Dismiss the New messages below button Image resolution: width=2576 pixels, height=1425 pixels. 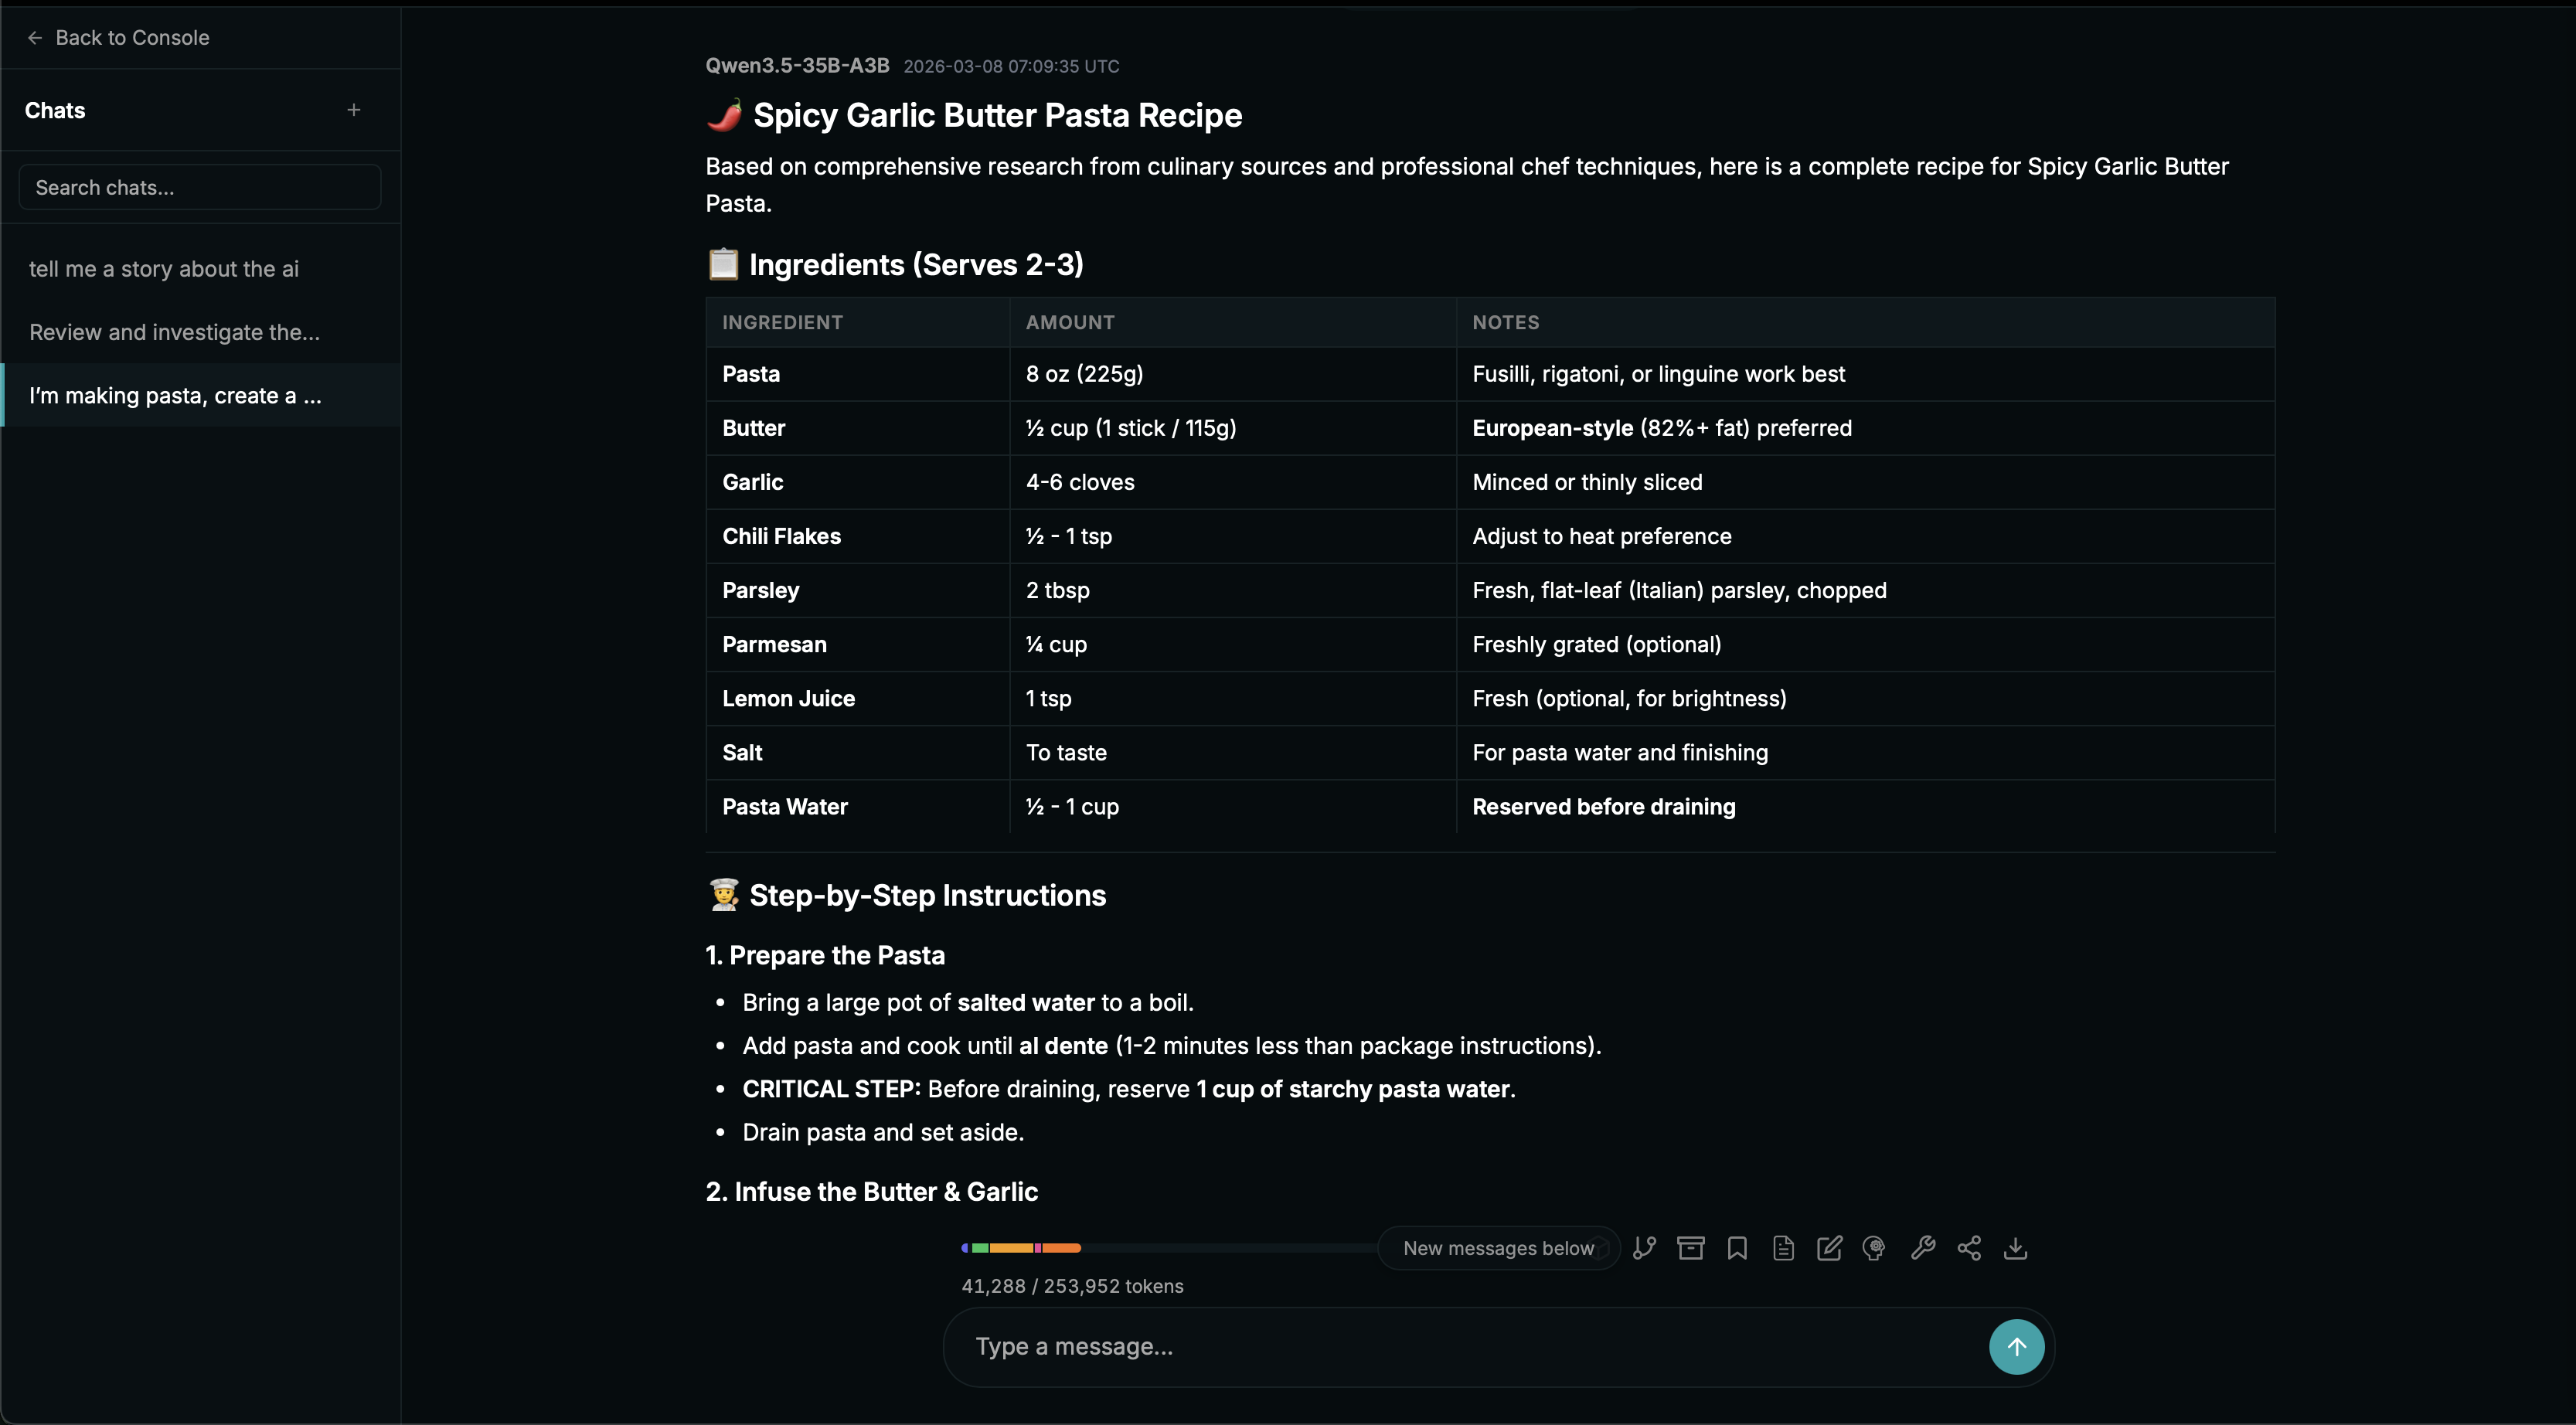[1497, 1247]
